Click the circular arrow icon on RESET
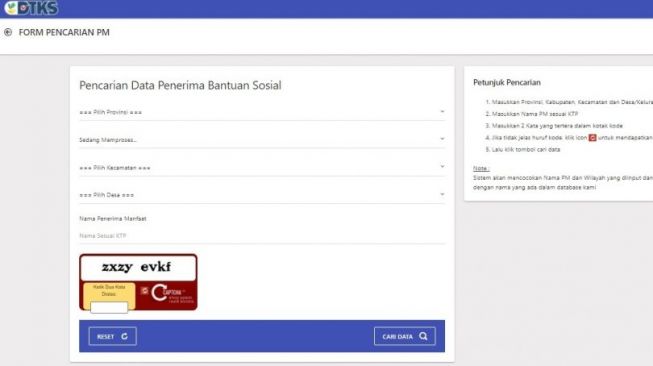The height and width of the screenshot is (366, 653). click(x=124, y=336)
